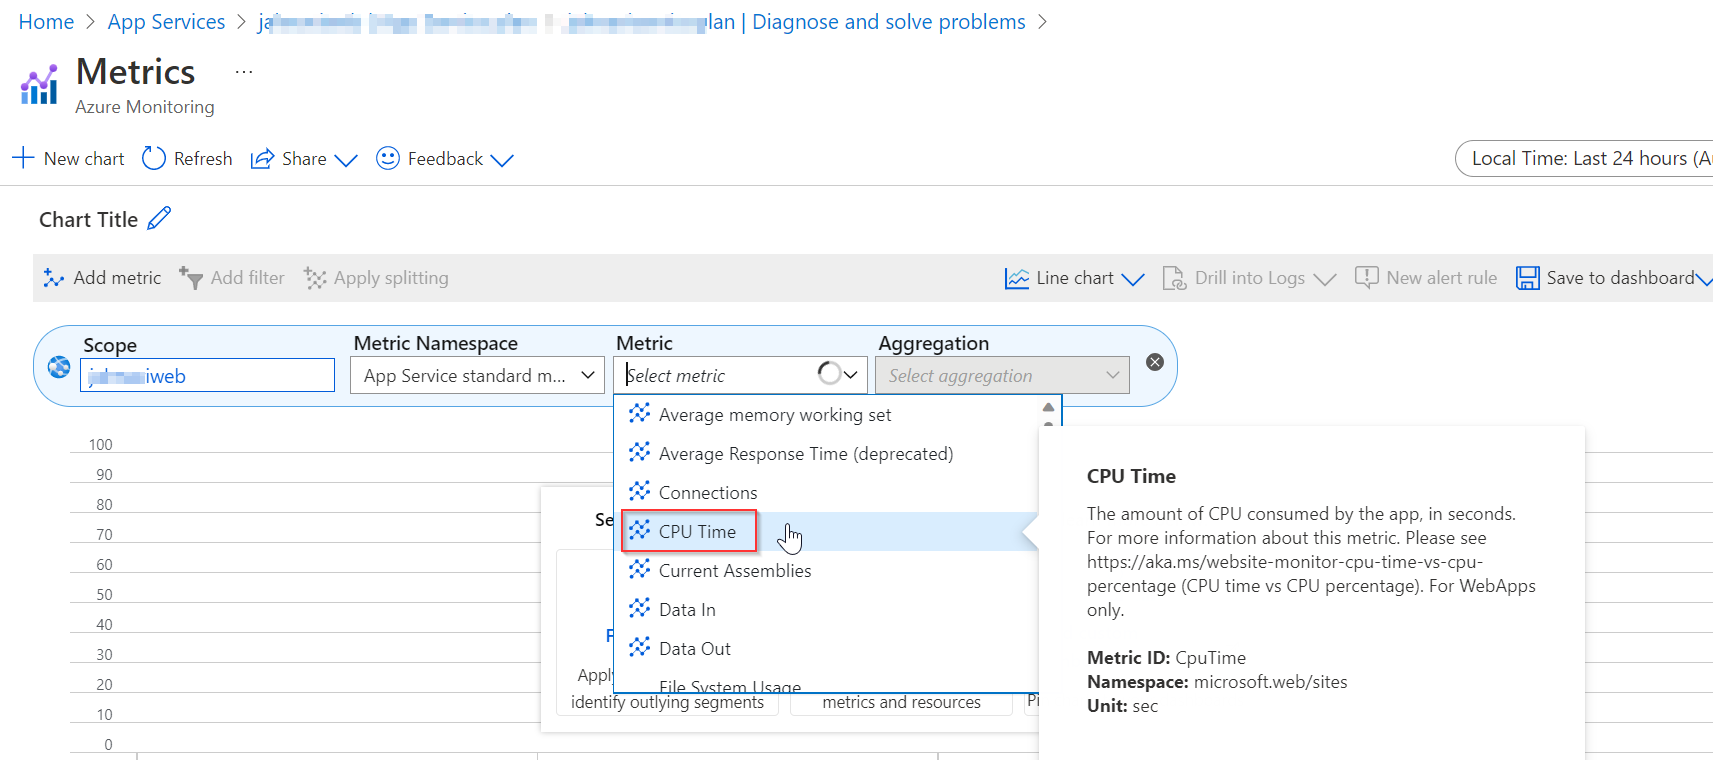This screenshot has width=1713, height=760.
Task: Go to Home breadcrumb link
Action: pos(46,22)
